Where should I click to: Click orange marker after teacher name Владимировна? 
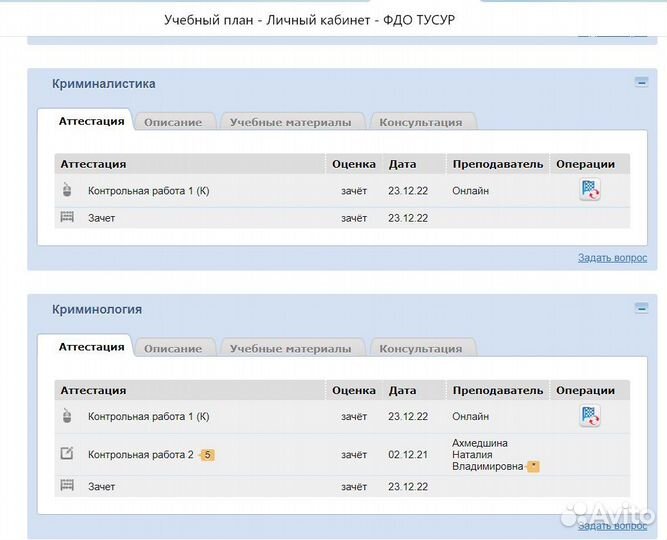[533, 466]
